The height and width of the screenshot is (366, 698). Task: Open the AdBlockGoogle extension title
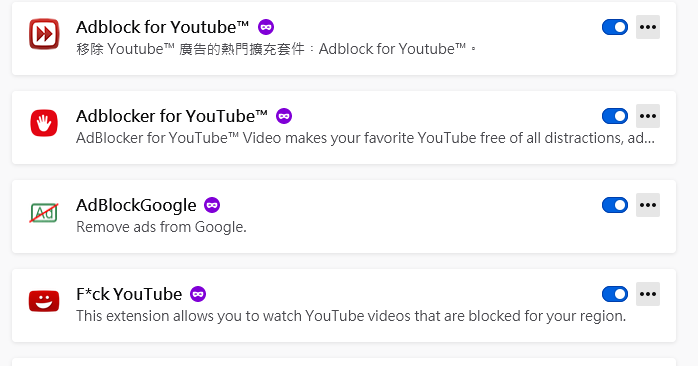[x=136, y=205]
